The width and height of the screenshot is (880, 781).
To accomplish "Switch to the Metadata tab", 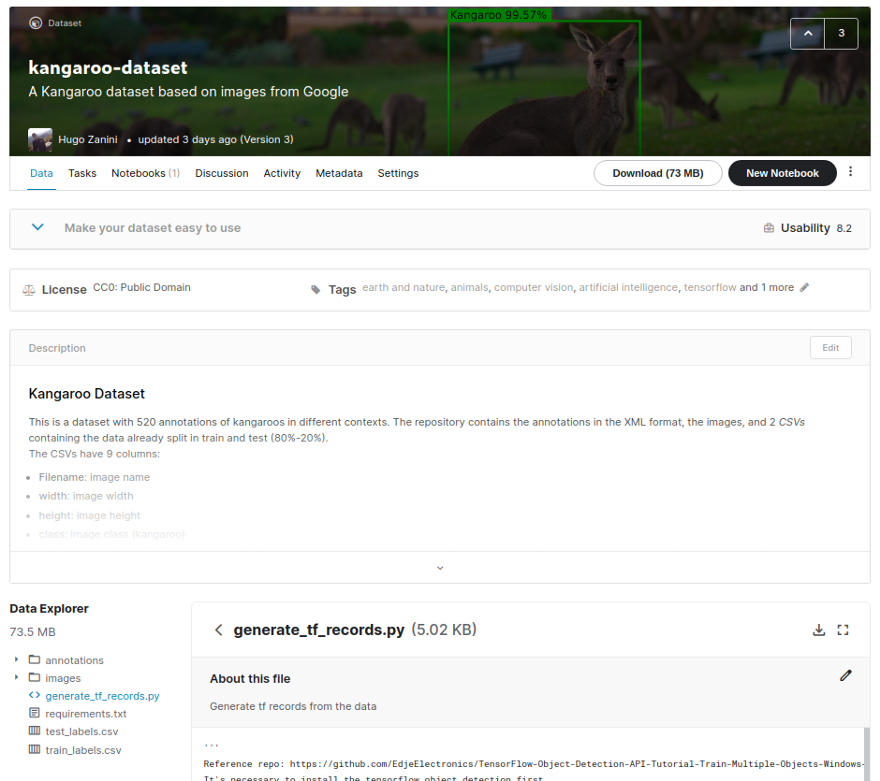I will pos(339,173).
